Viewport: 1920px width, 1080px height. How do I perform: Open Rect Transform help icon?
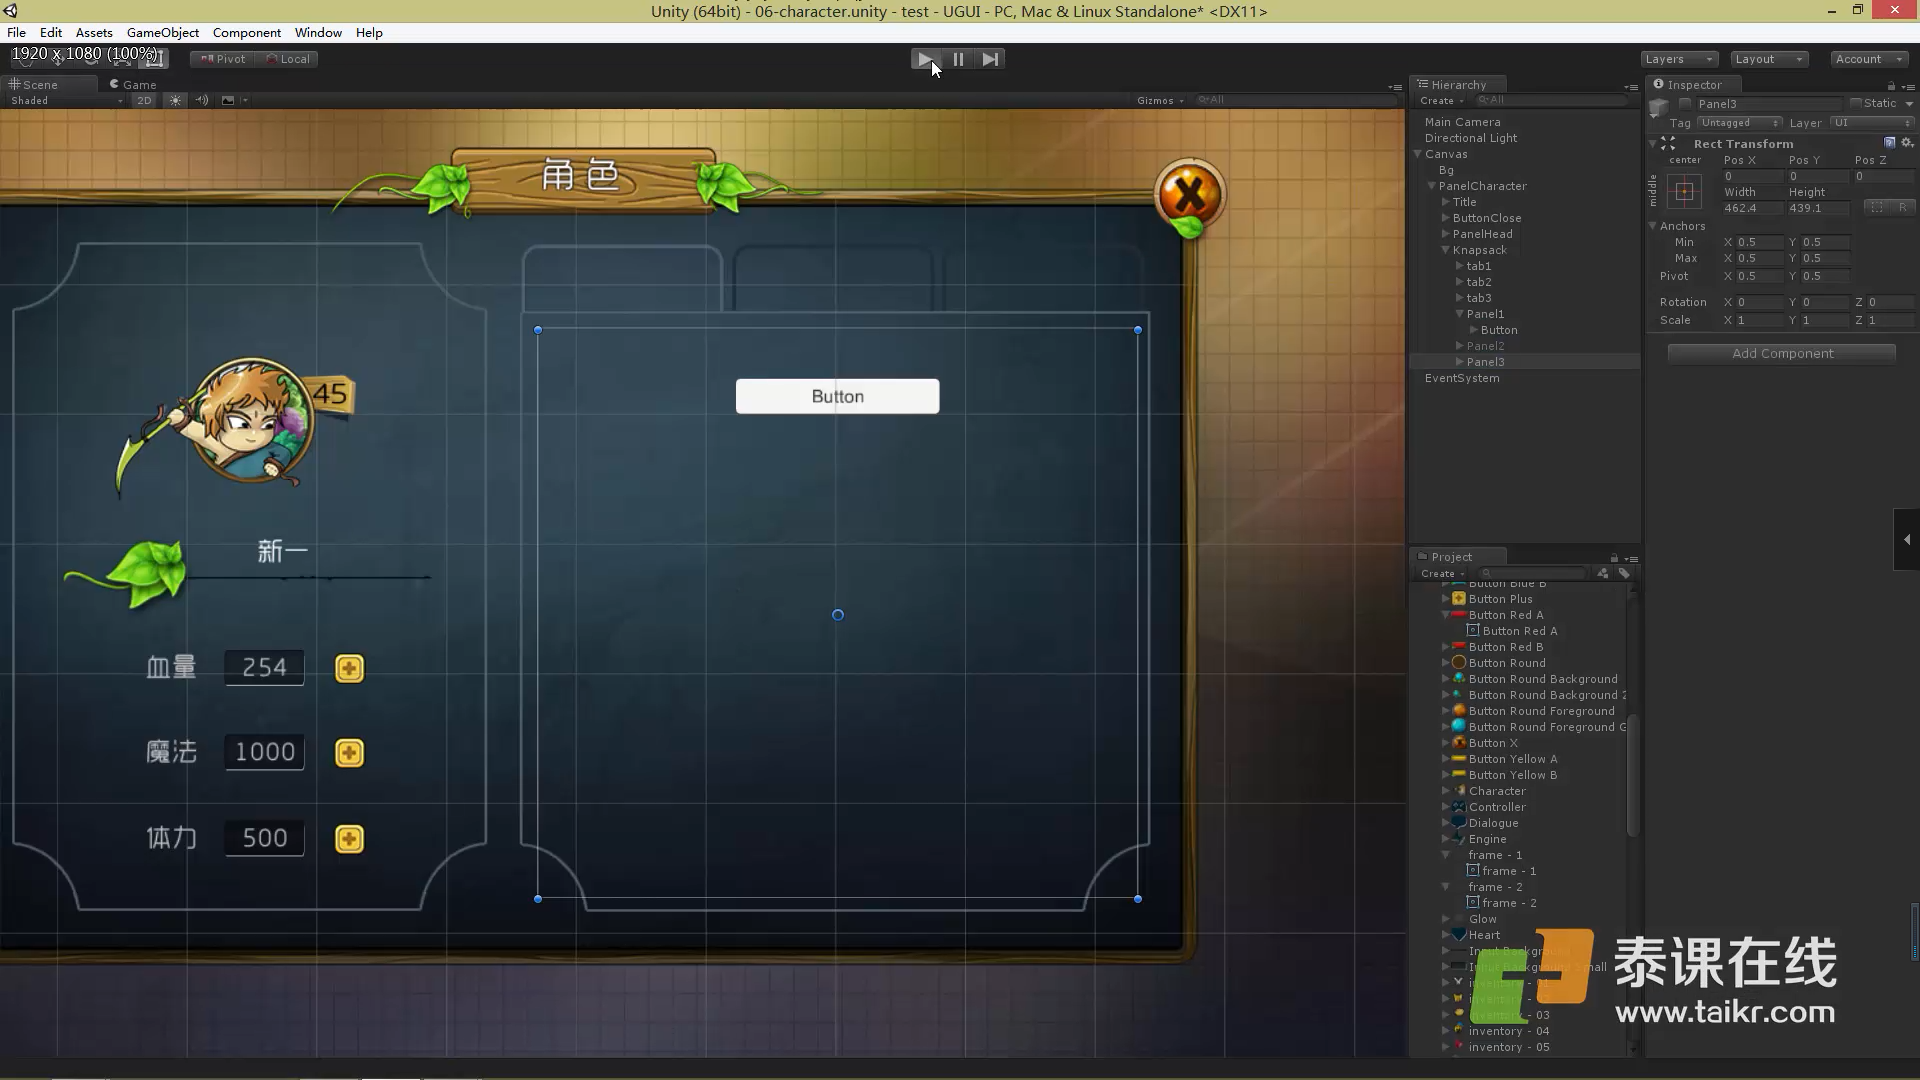coord(1889,143)
